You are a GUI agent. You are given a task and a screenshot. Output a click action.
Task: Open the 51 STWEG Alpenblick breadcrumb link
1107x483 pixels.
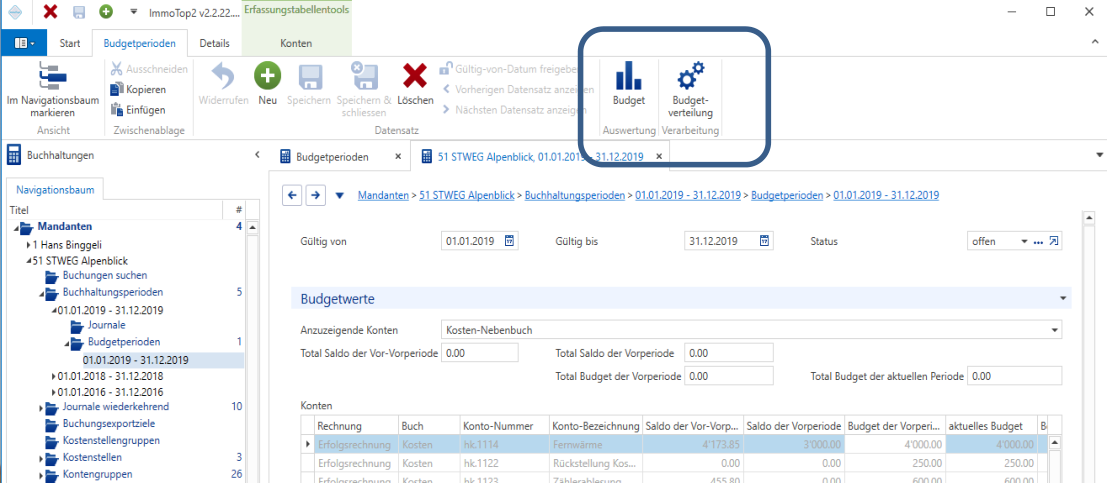[x=468, y=195]
